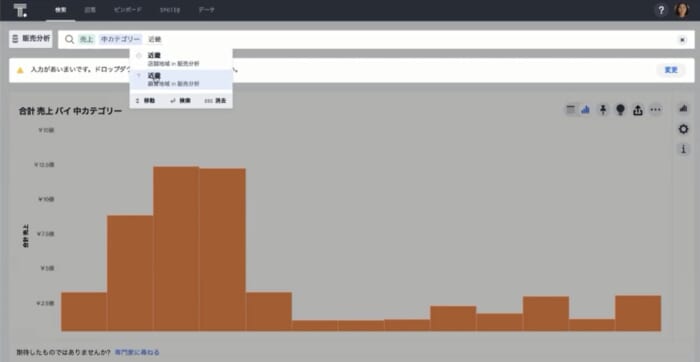
Task: Switch to table view toggle
Action: (x=571, y=110)
